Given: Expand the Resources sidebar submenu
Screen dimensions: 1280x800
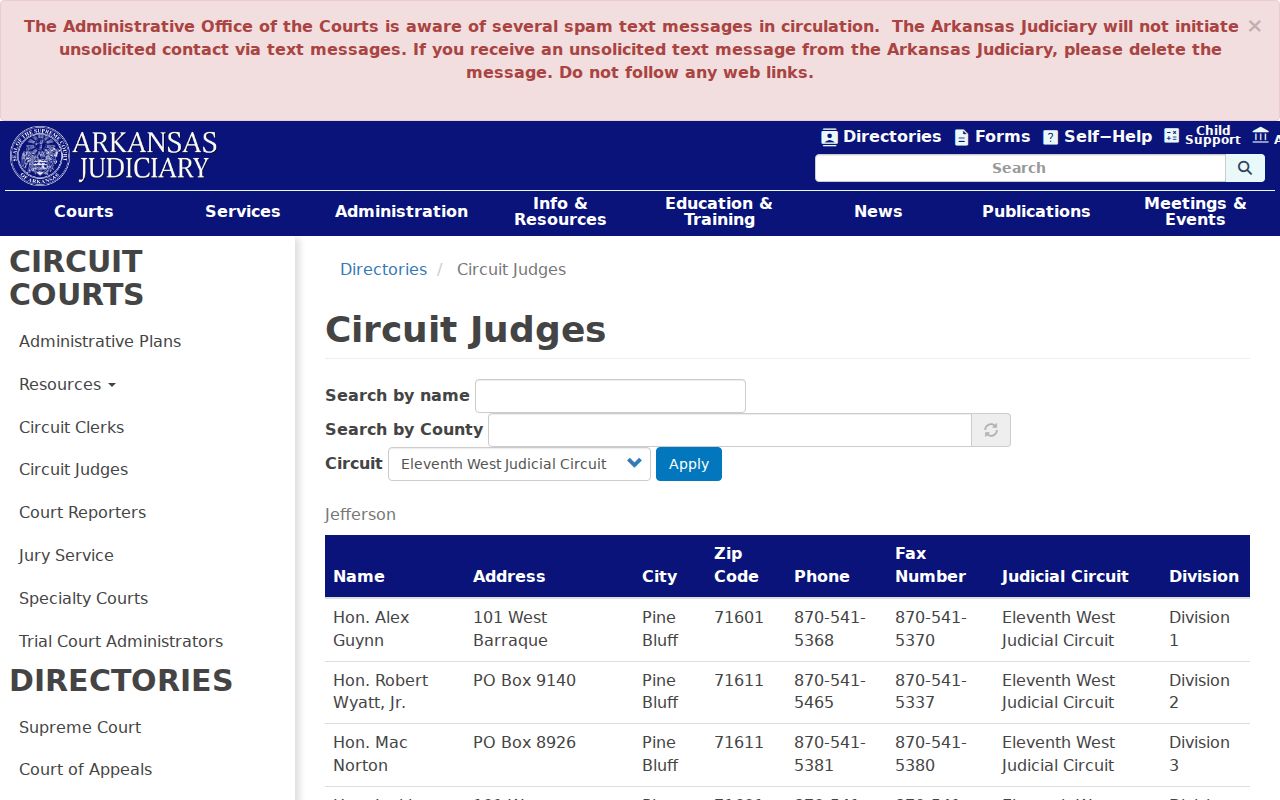Looking at the screenshot, I should pyautogui.click(x=67, y=384).
